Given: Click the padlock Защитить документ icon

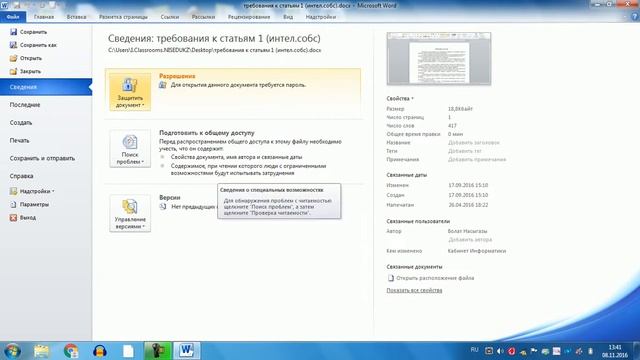Looking at the screenshot, I should coord(129,85).
